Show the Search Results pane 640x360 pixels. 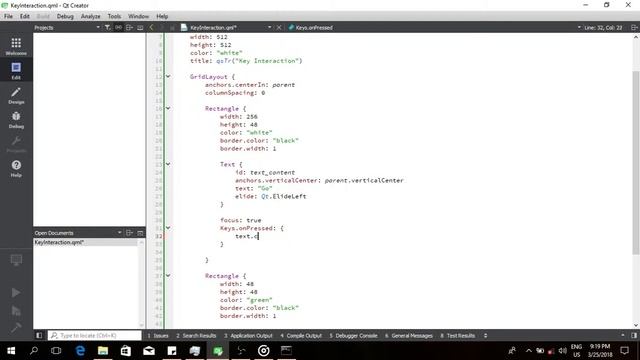(x=196, y=336)
